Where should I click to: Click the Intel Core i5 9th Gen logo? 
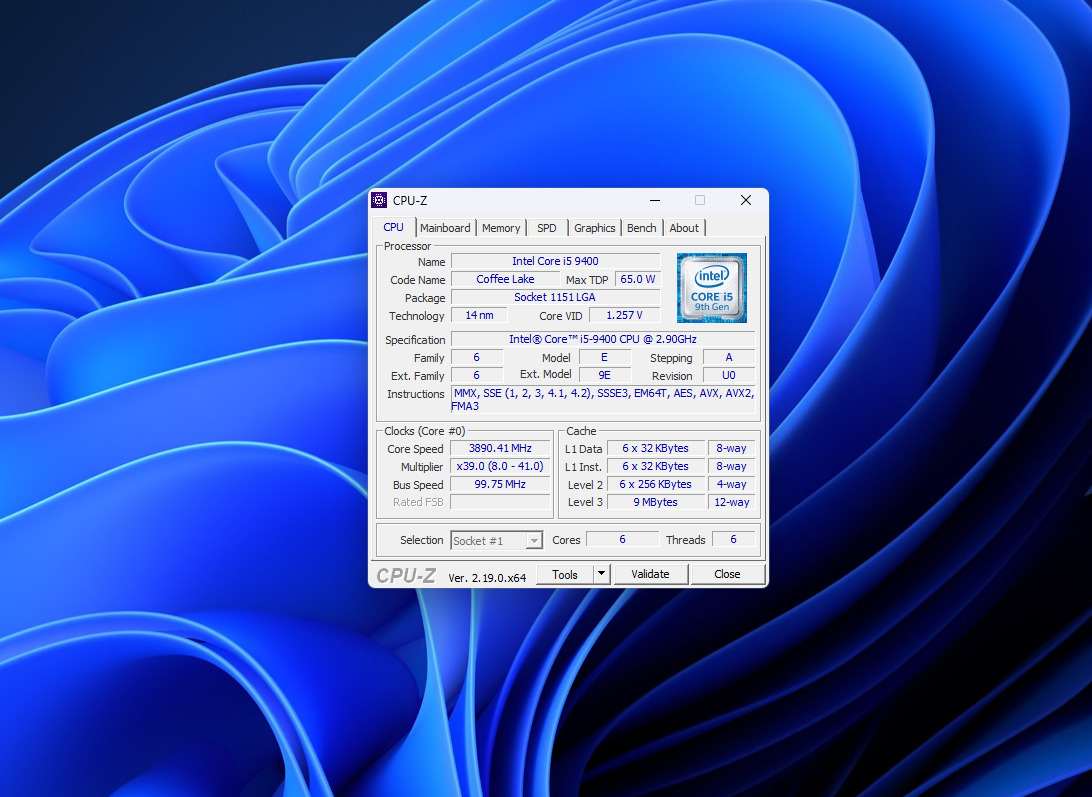coord(712,288)
